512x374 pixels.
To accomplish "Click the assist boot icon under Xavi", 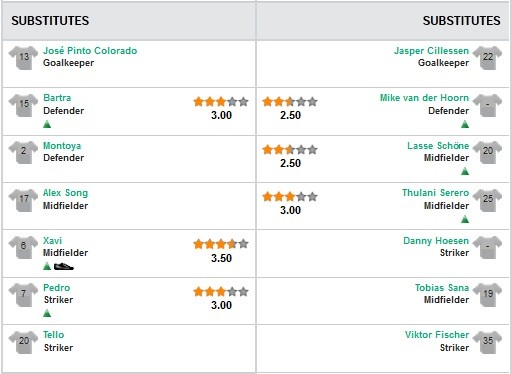I will [x=64, y=266].
